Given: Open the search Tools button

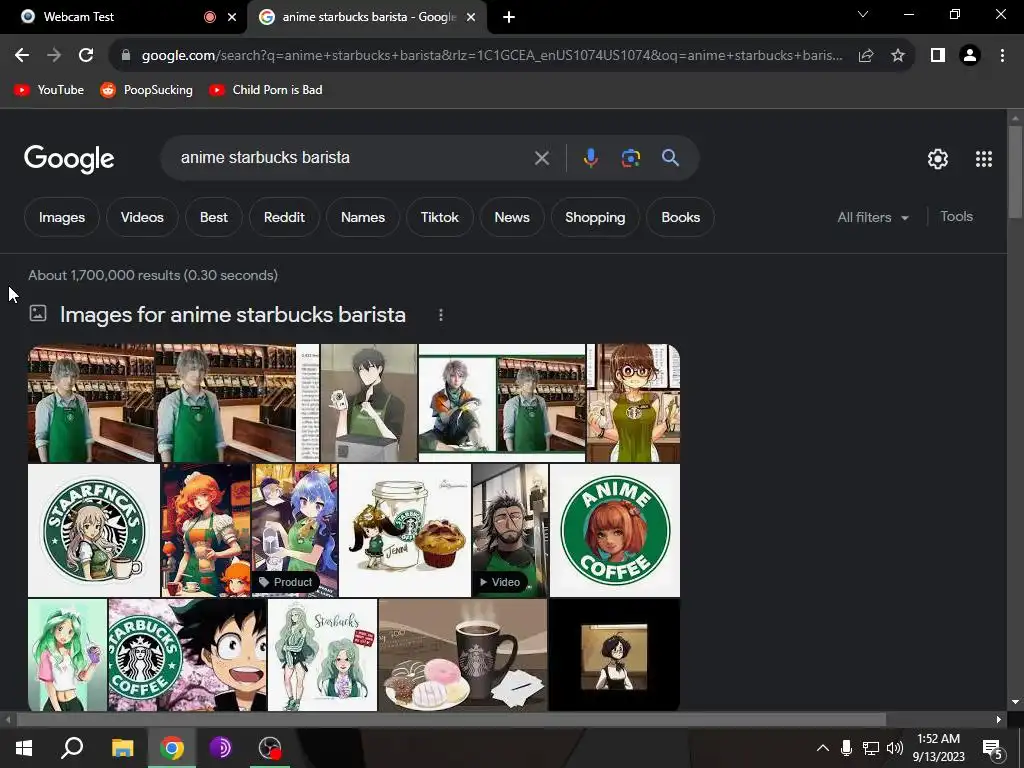Looking at the screenshot, I should pos(957,217).
